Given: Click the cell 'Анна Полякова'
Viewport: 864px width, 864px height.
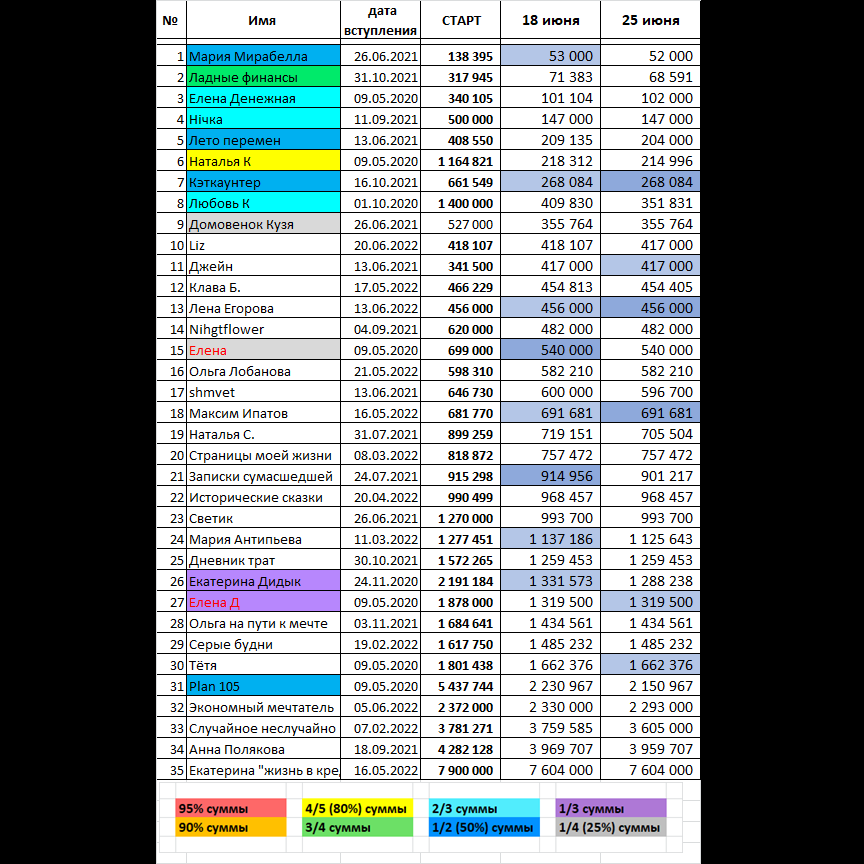Looking at the screenshot, I should [263, 749].
